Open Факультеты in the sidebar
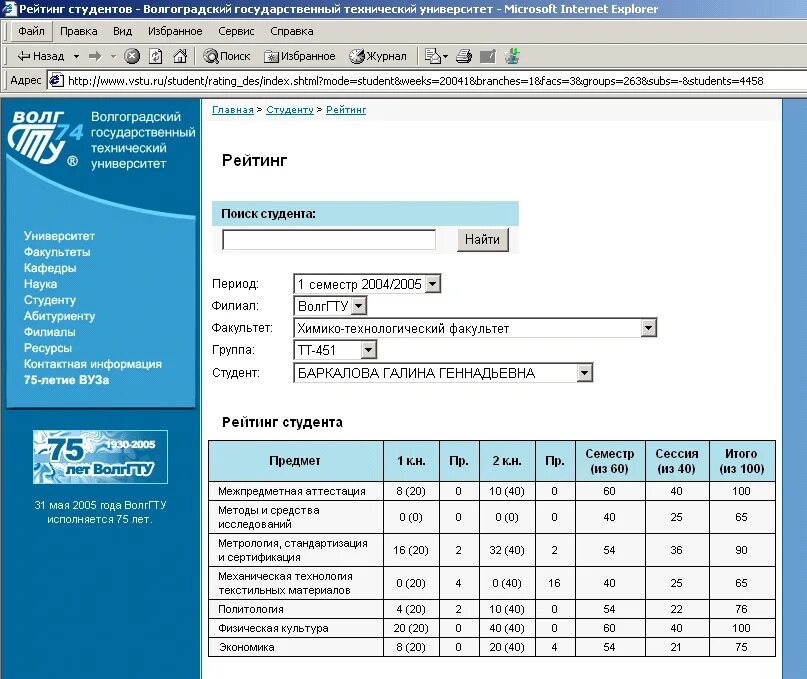The width and height of the screenshot is (807, 679). pos(57,252)
